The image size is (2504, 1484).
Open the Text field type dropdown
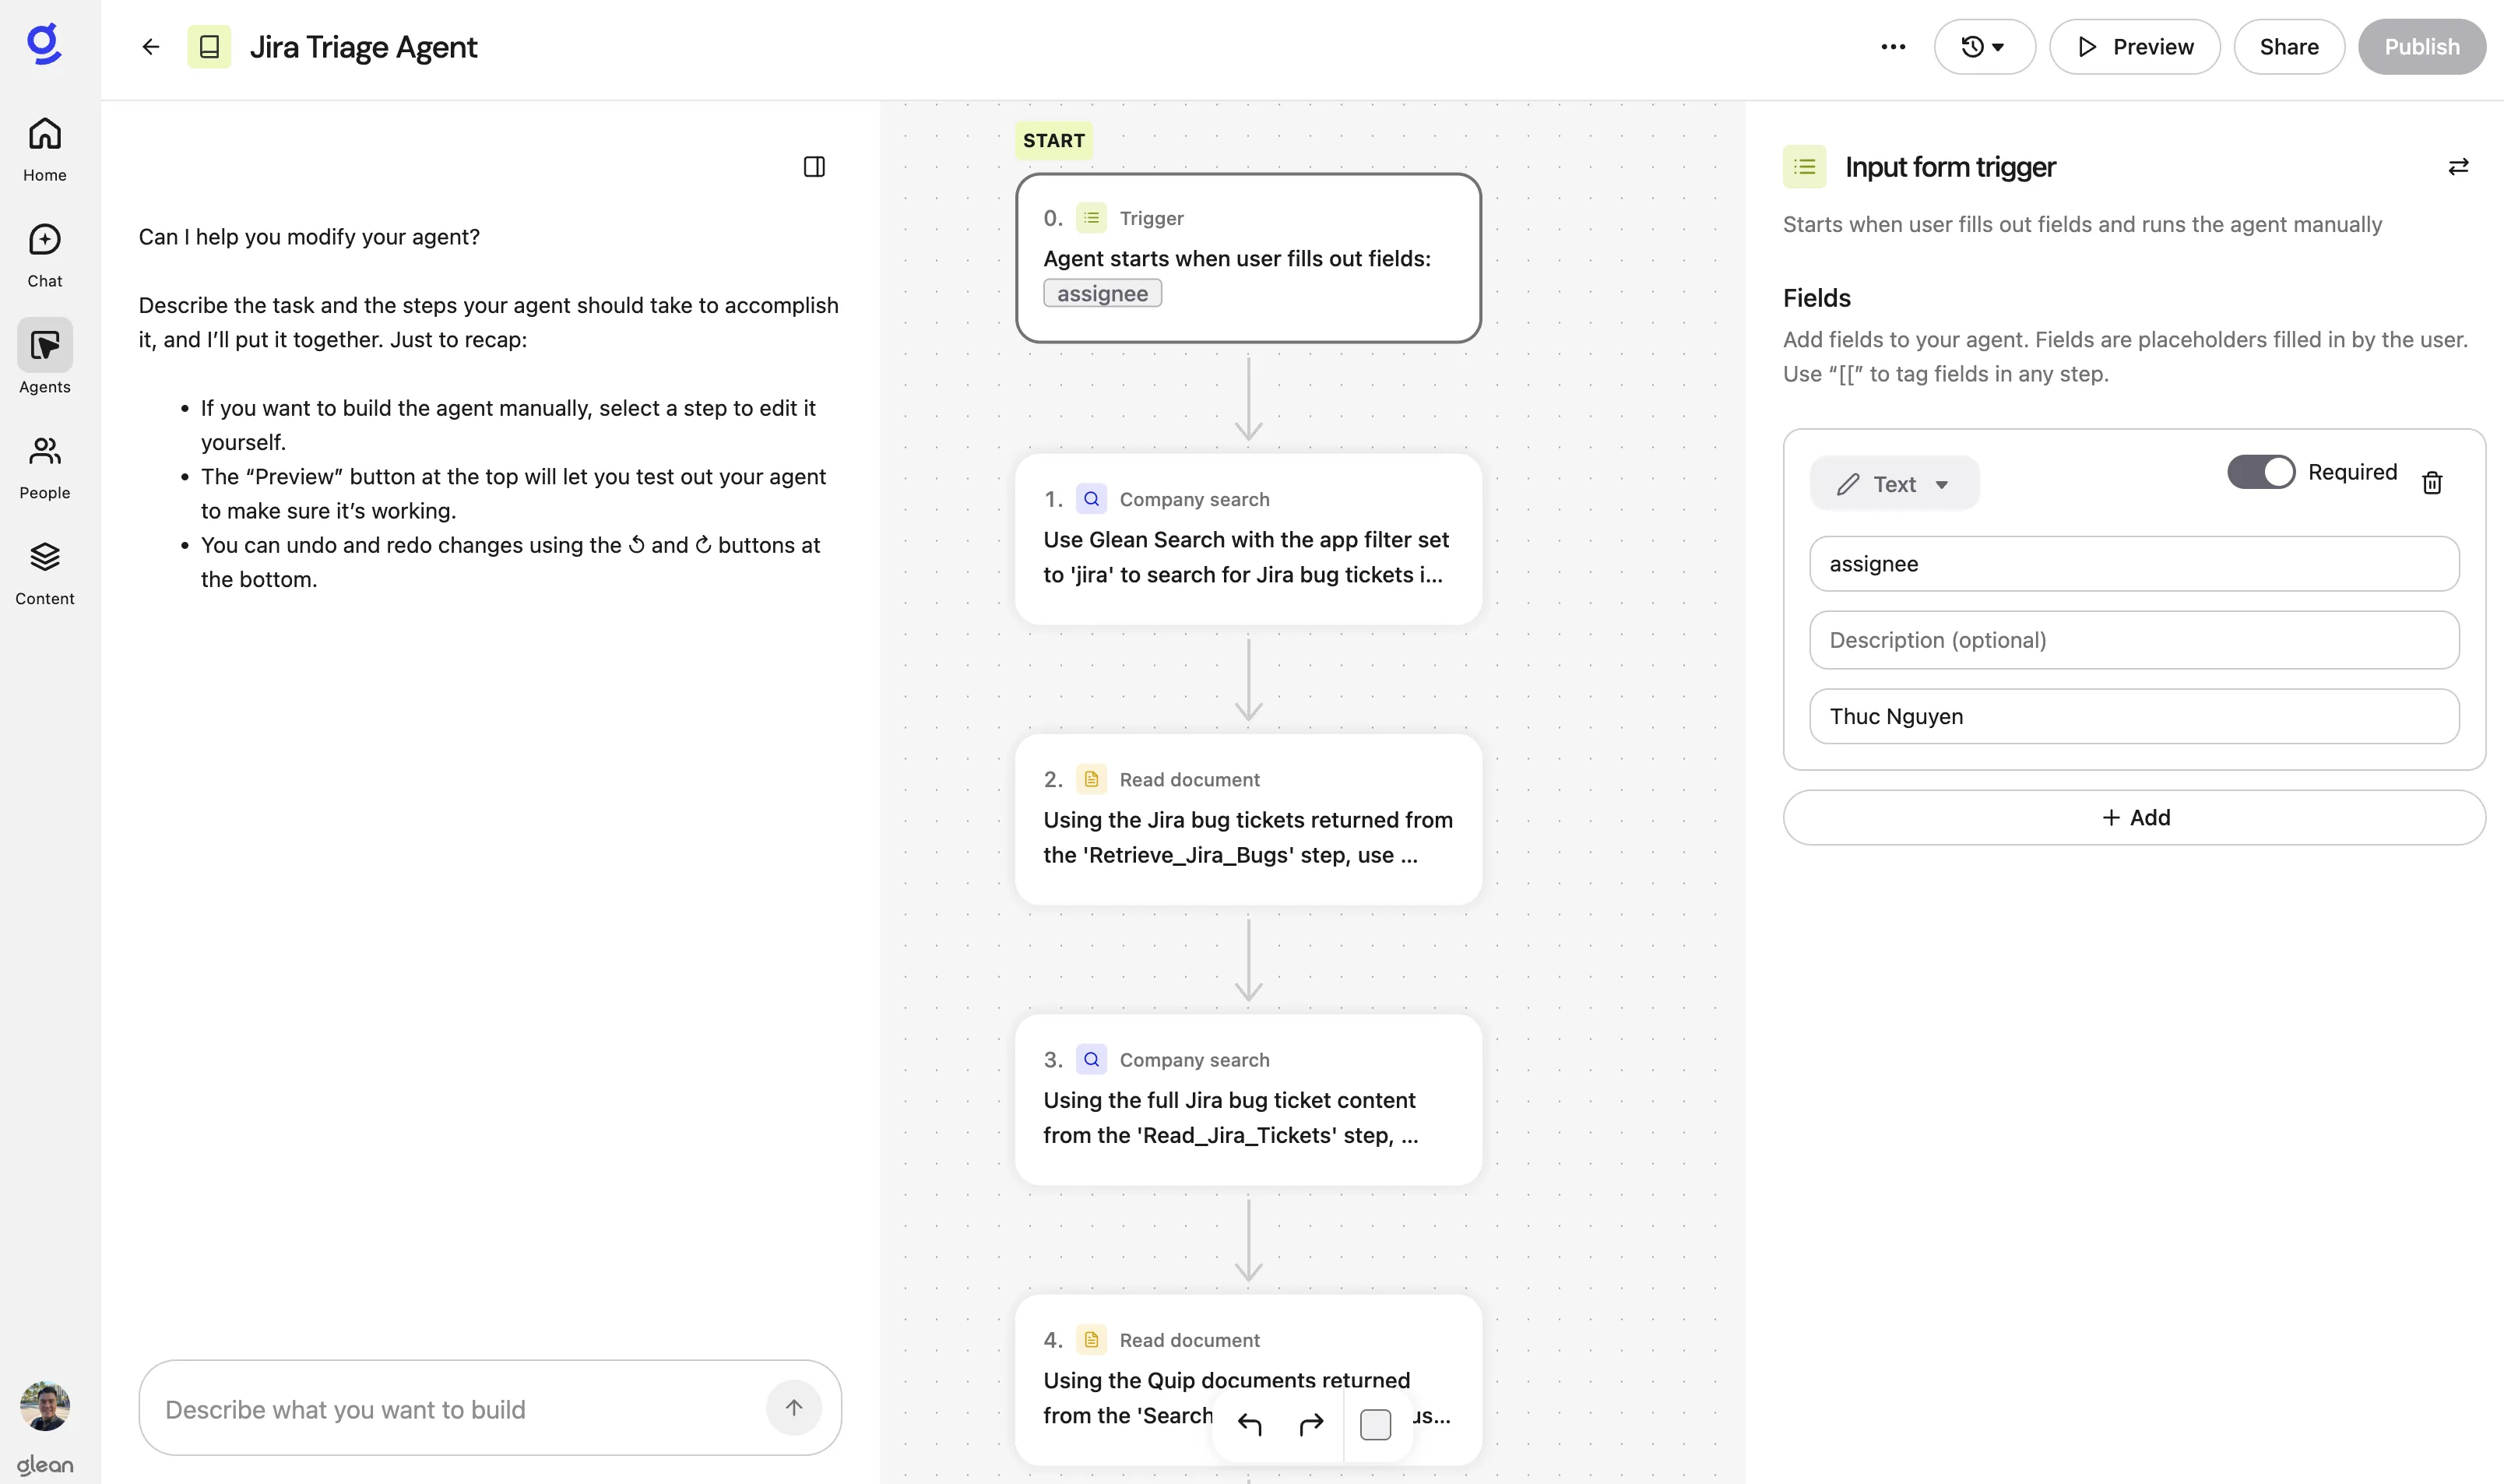click(x=1894, y=484)
